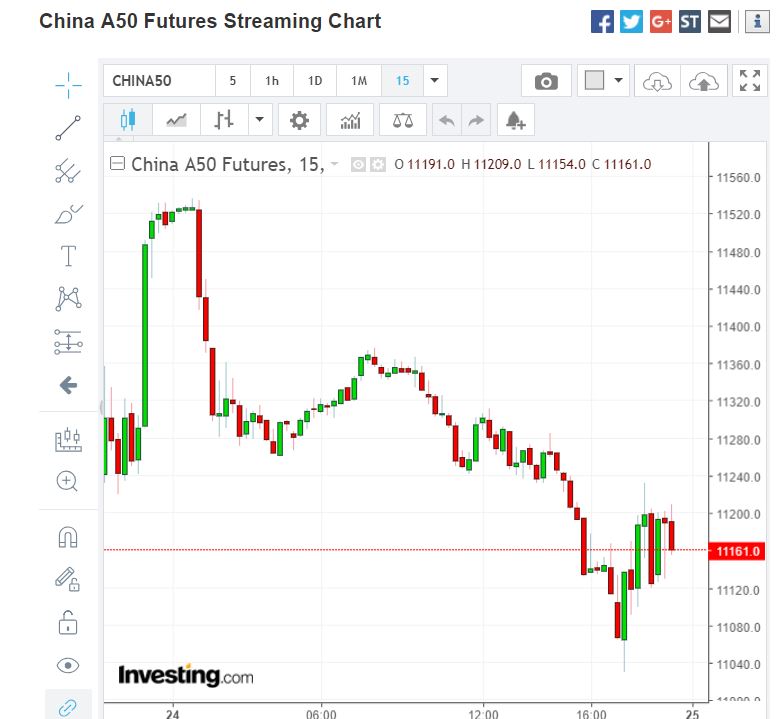This screenshot has height=719, width=777.
Task: Select the crosshair cursor tool
Action: coord(68,85)
